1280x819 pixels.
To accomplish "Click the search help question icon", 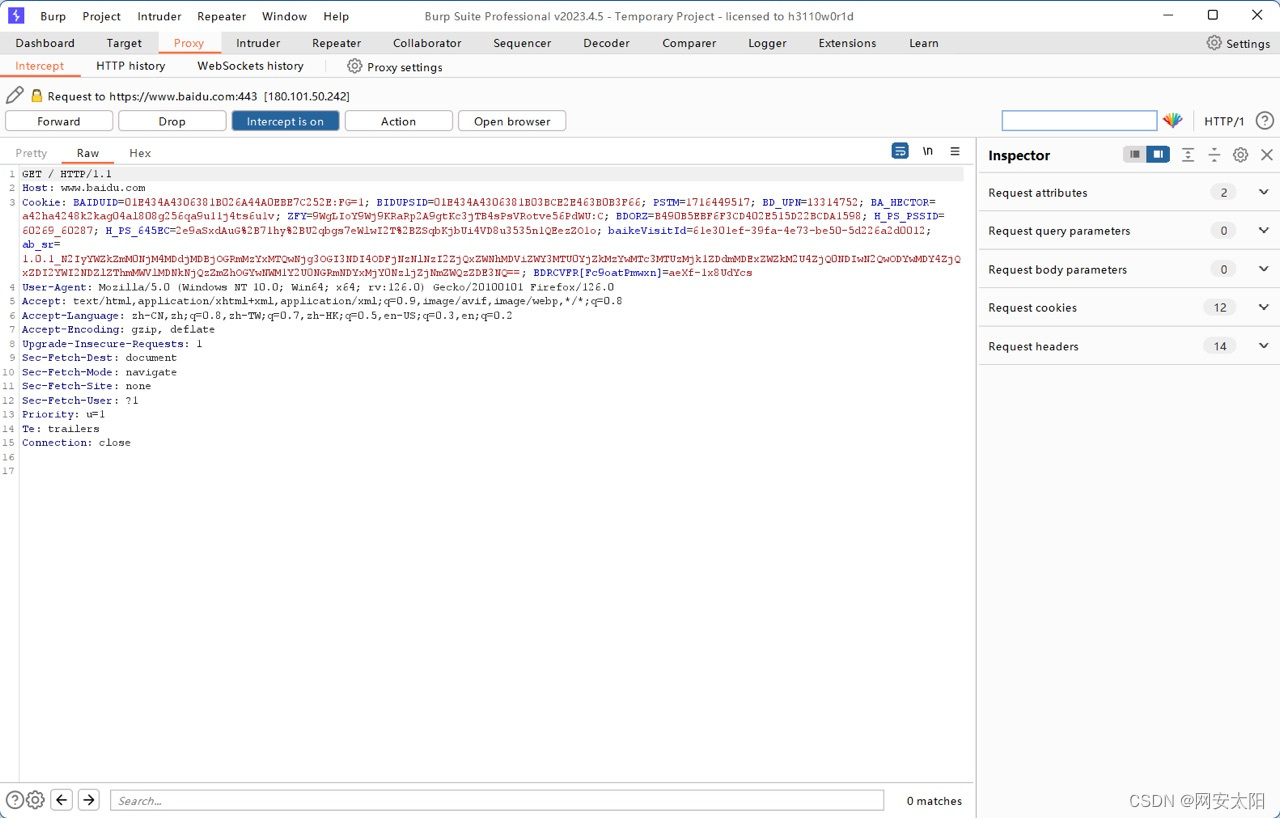I will [14, 800].
